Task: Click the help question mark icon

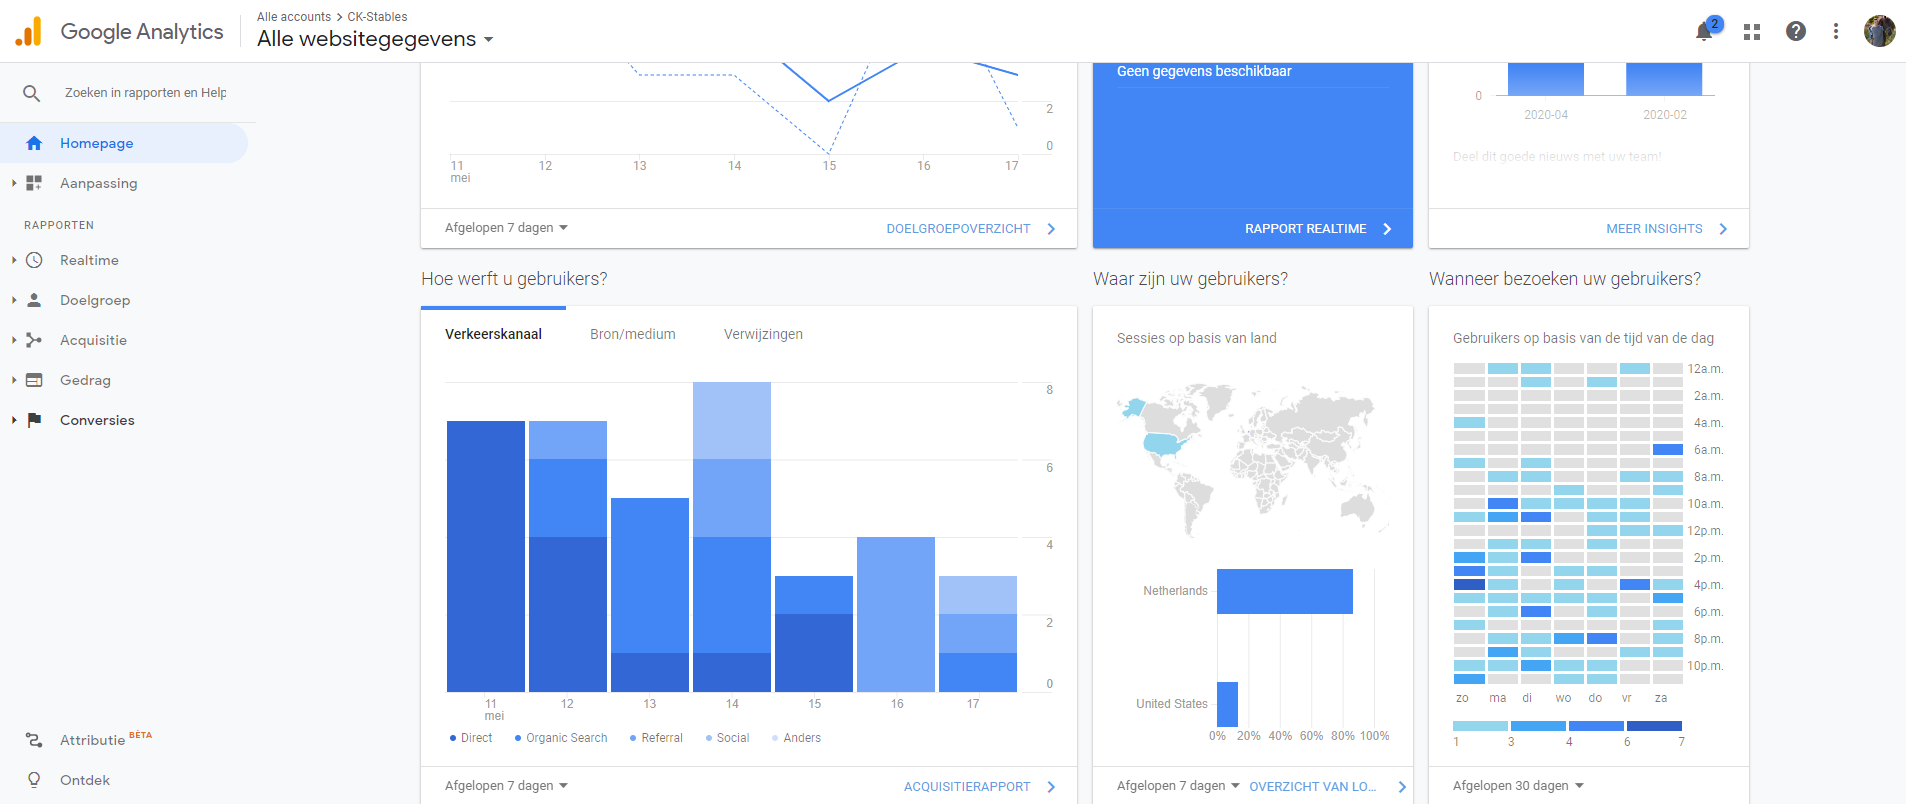Action: point(1796,32)
